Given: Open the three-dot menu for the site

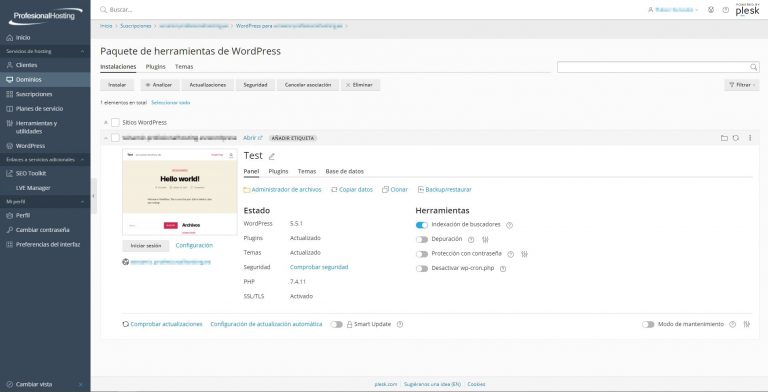Looking at the screenshot, I should click(x=750, y=138).
